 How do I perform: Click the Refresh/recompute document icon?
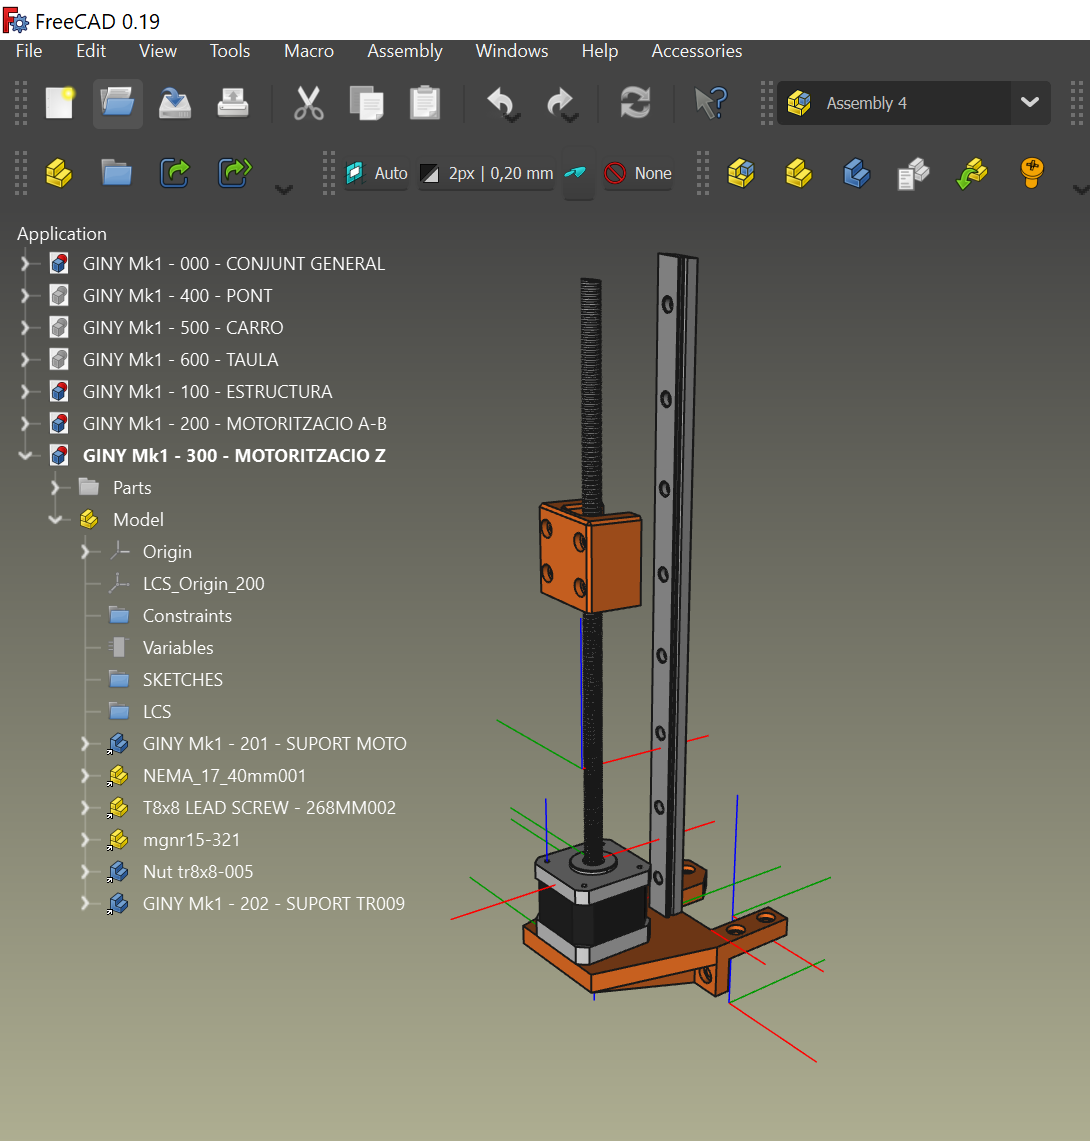[x=635, y=103]
